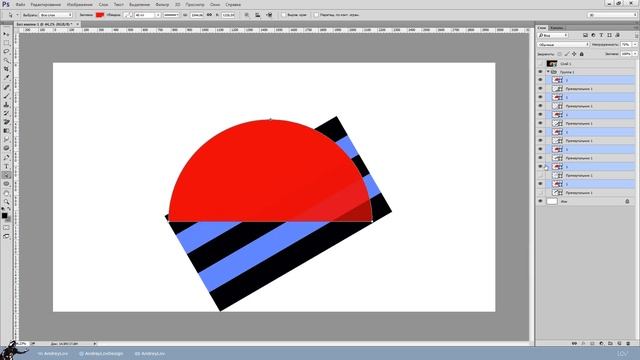Select the Dodge tool
The image size is (640, 360).
click(6, 148)
